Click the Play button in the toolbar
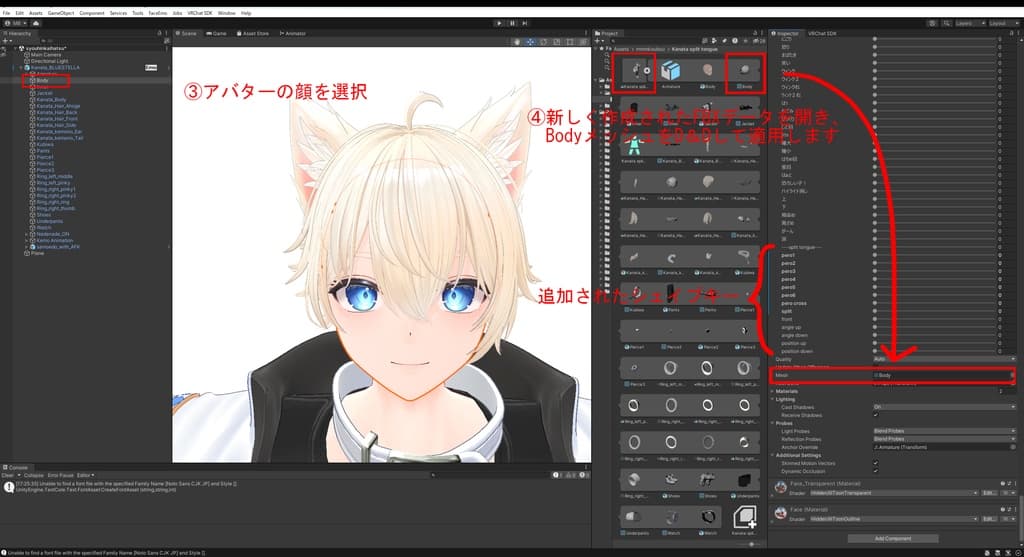The width and height of the screenshot is (1024, 557). [500, 23]
